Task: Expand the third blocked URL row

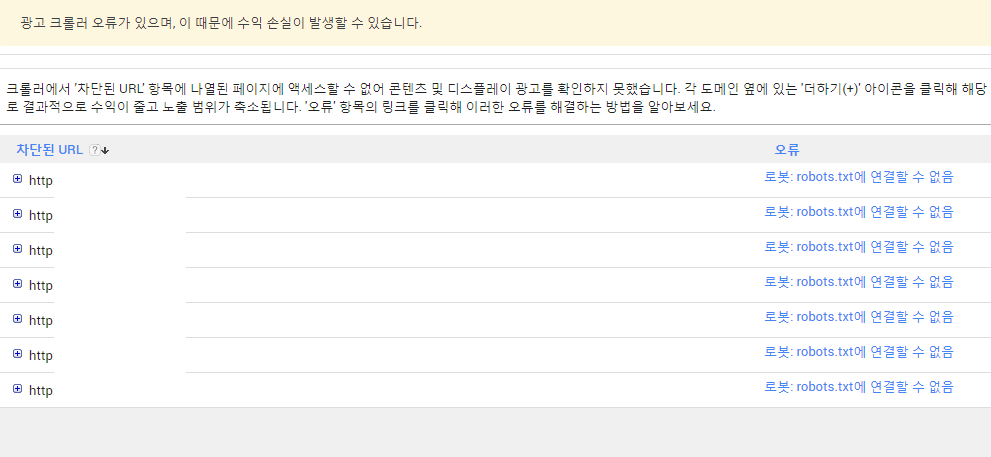Action: pos(17,249)
